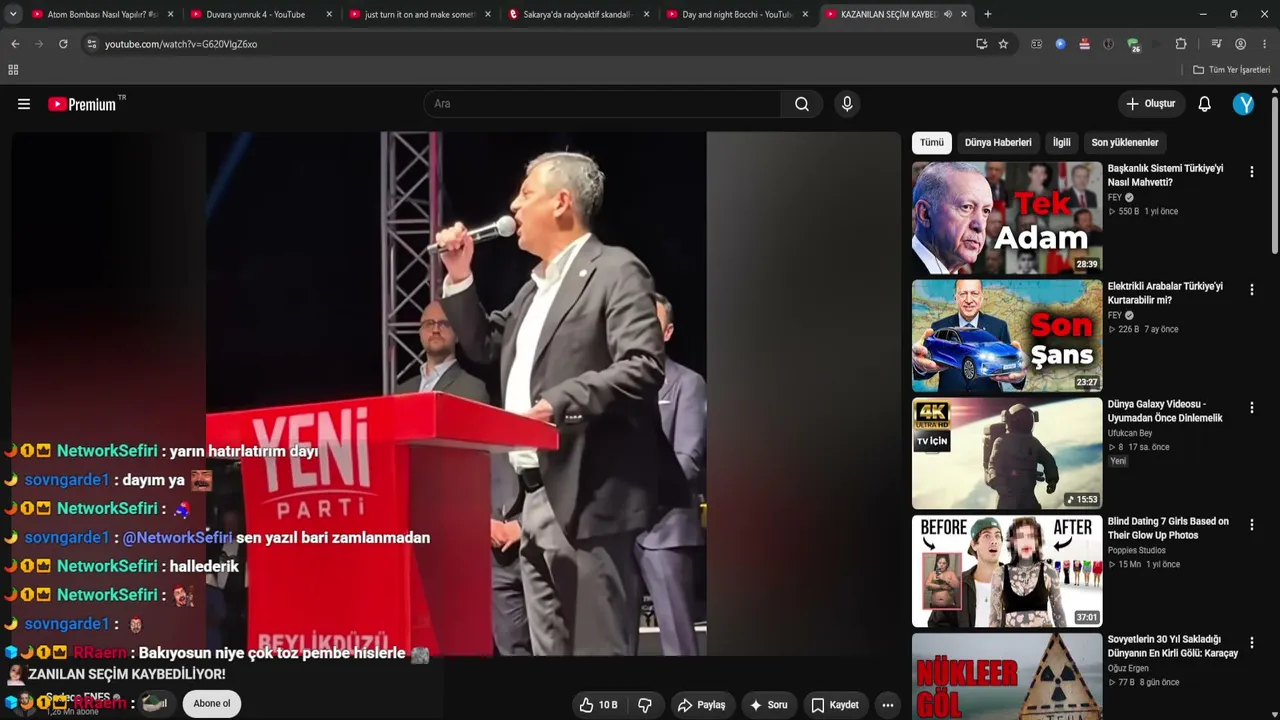This screenshot has width=1280, height=720.
Task: Open the Oluştur create menu
Action: point(1151,104)
